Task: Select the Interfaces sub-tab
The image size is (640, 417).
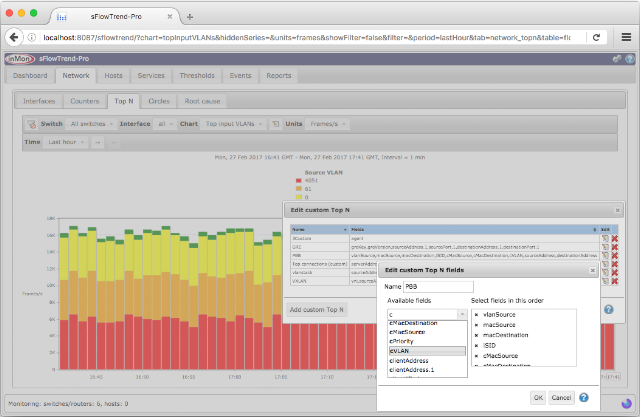Action: 39,101
